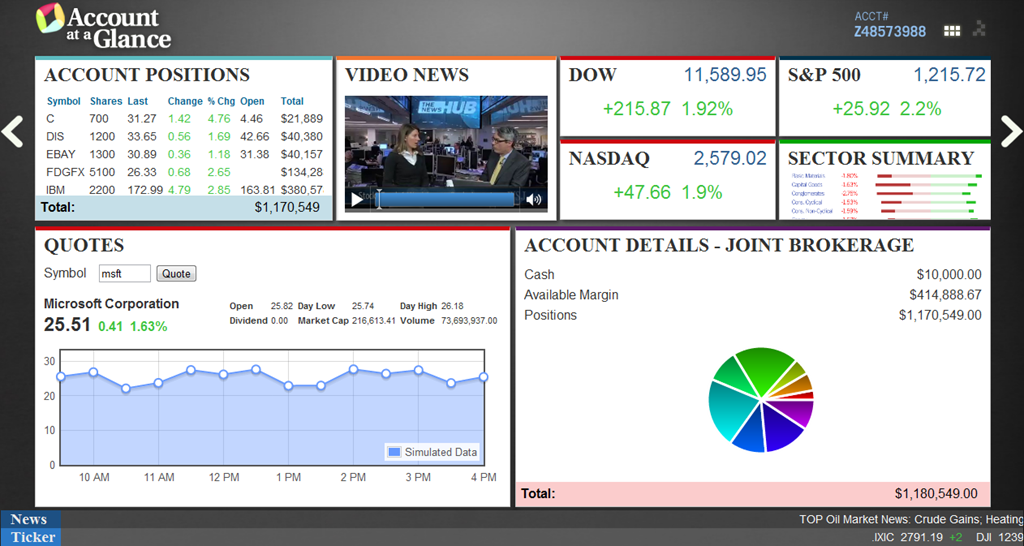Click the Quote button

click(176, 274)
